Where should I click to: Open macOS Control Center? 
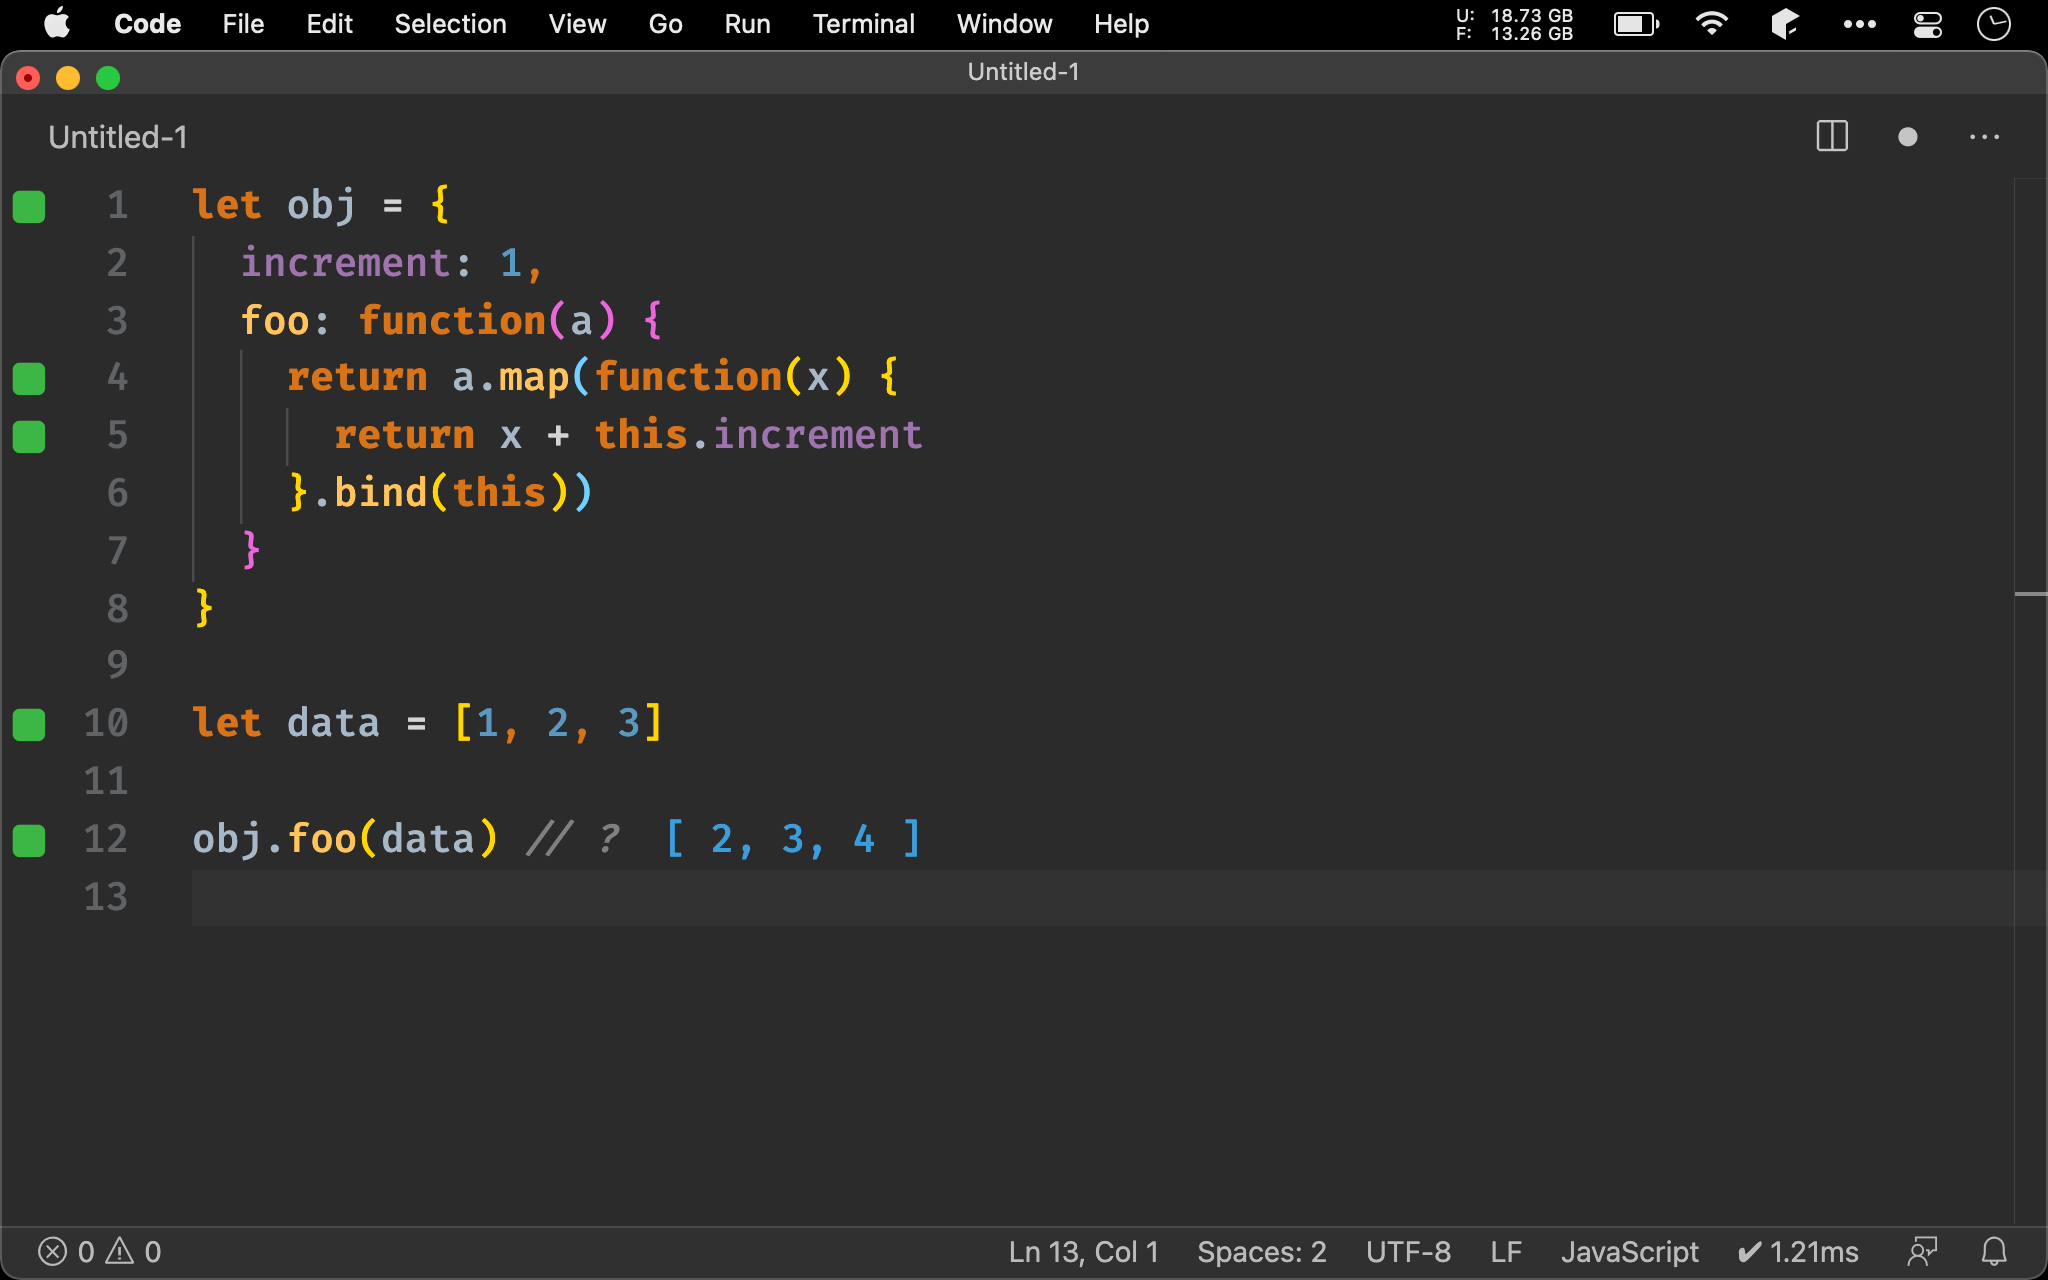coord(1927,24)
